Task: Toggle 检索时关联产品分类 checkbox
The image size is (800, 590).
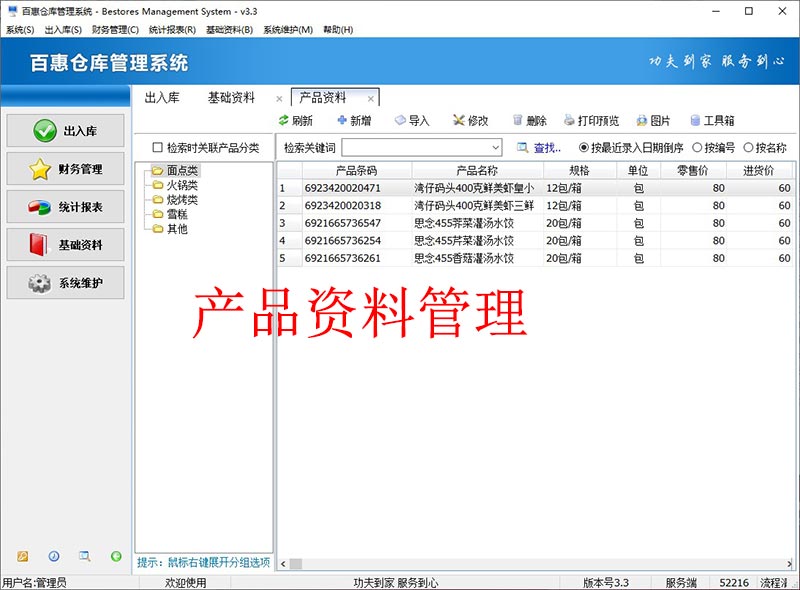Action: point(158,148)
